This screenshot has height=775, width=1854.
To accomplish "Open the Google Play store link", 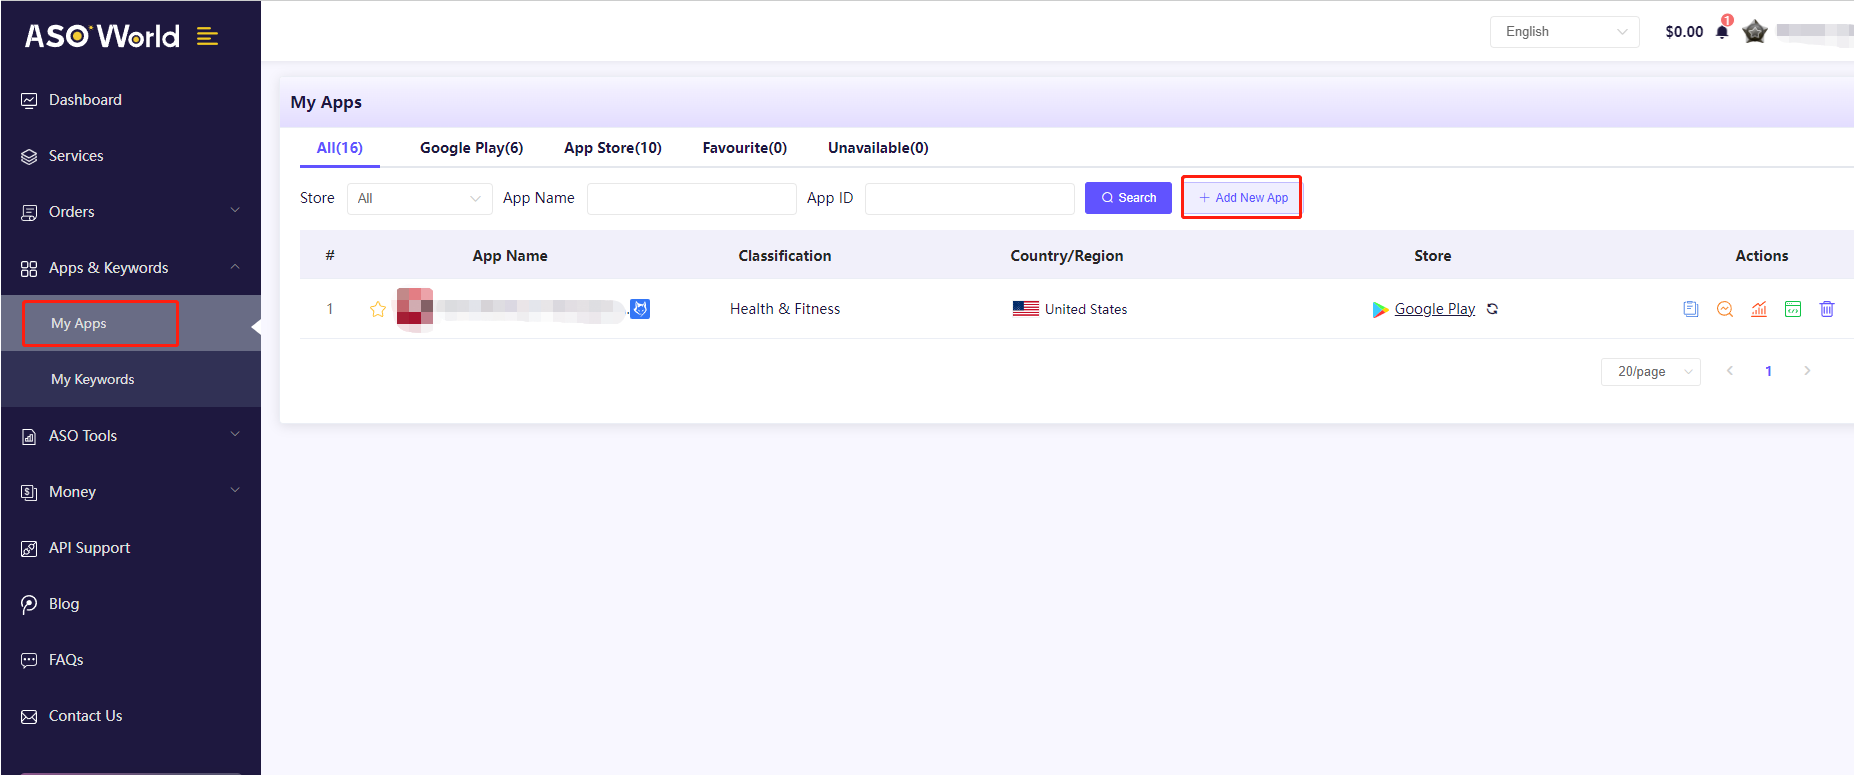I will [x=1434, y=309].
